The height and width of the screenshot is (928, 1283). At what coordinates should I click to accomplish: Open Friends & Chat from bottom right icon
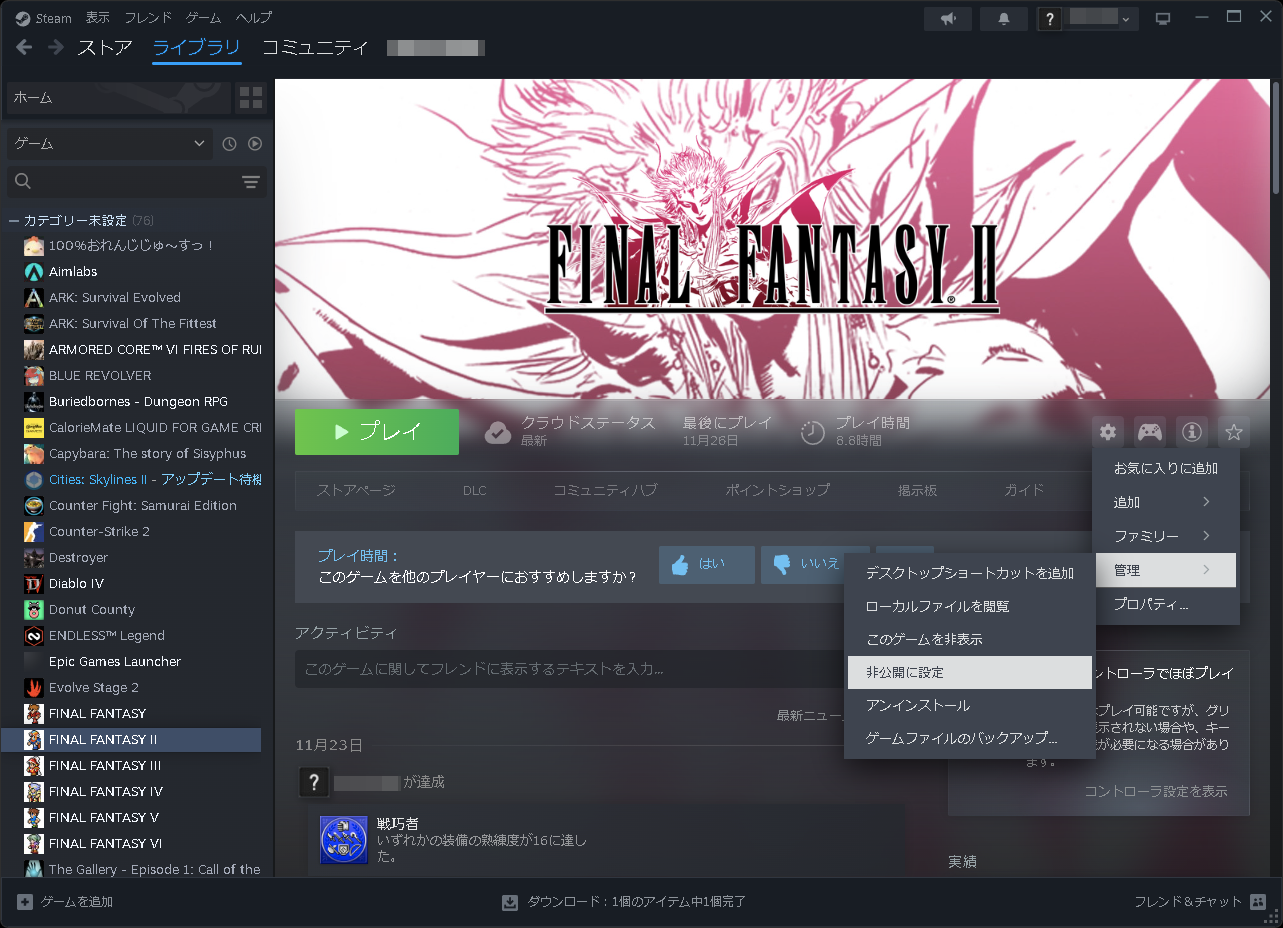point(1256,901)
